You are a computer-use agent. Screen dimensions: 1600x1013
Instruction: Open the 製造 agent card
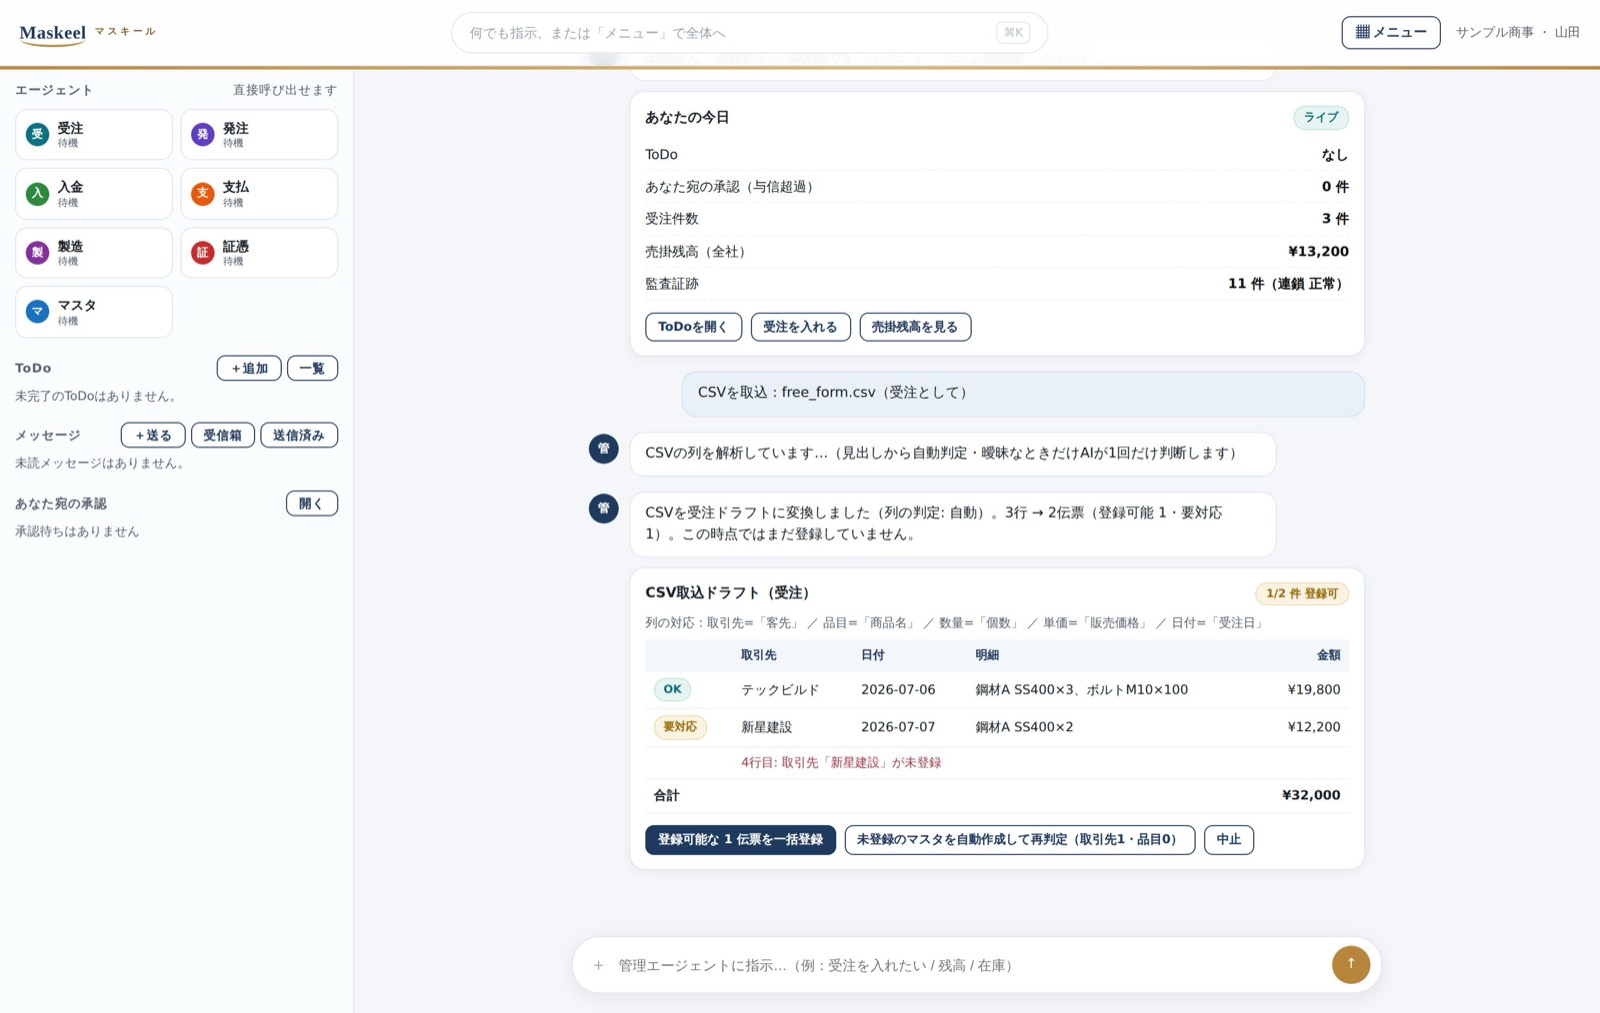94,252
